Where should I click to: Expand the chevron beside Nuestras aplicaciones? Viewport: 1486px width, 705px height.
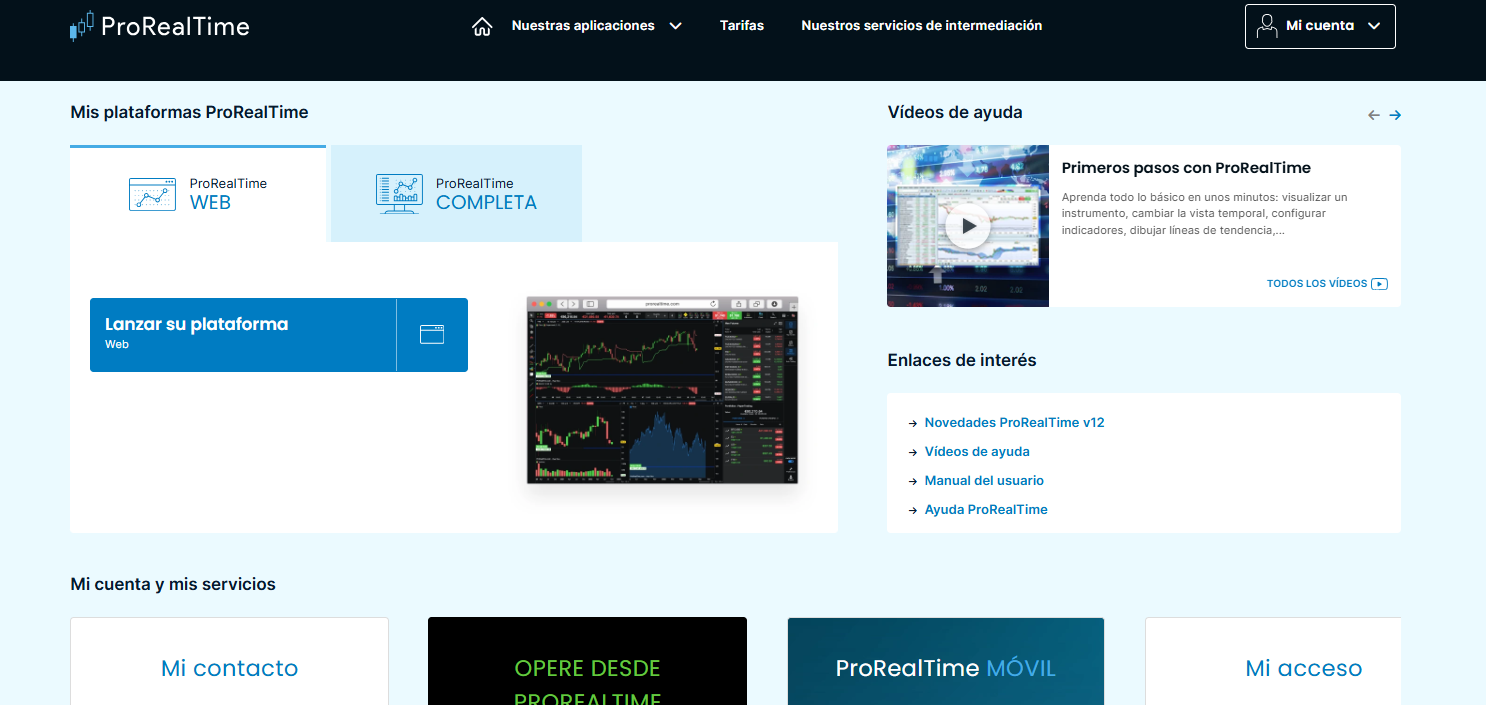675,26
